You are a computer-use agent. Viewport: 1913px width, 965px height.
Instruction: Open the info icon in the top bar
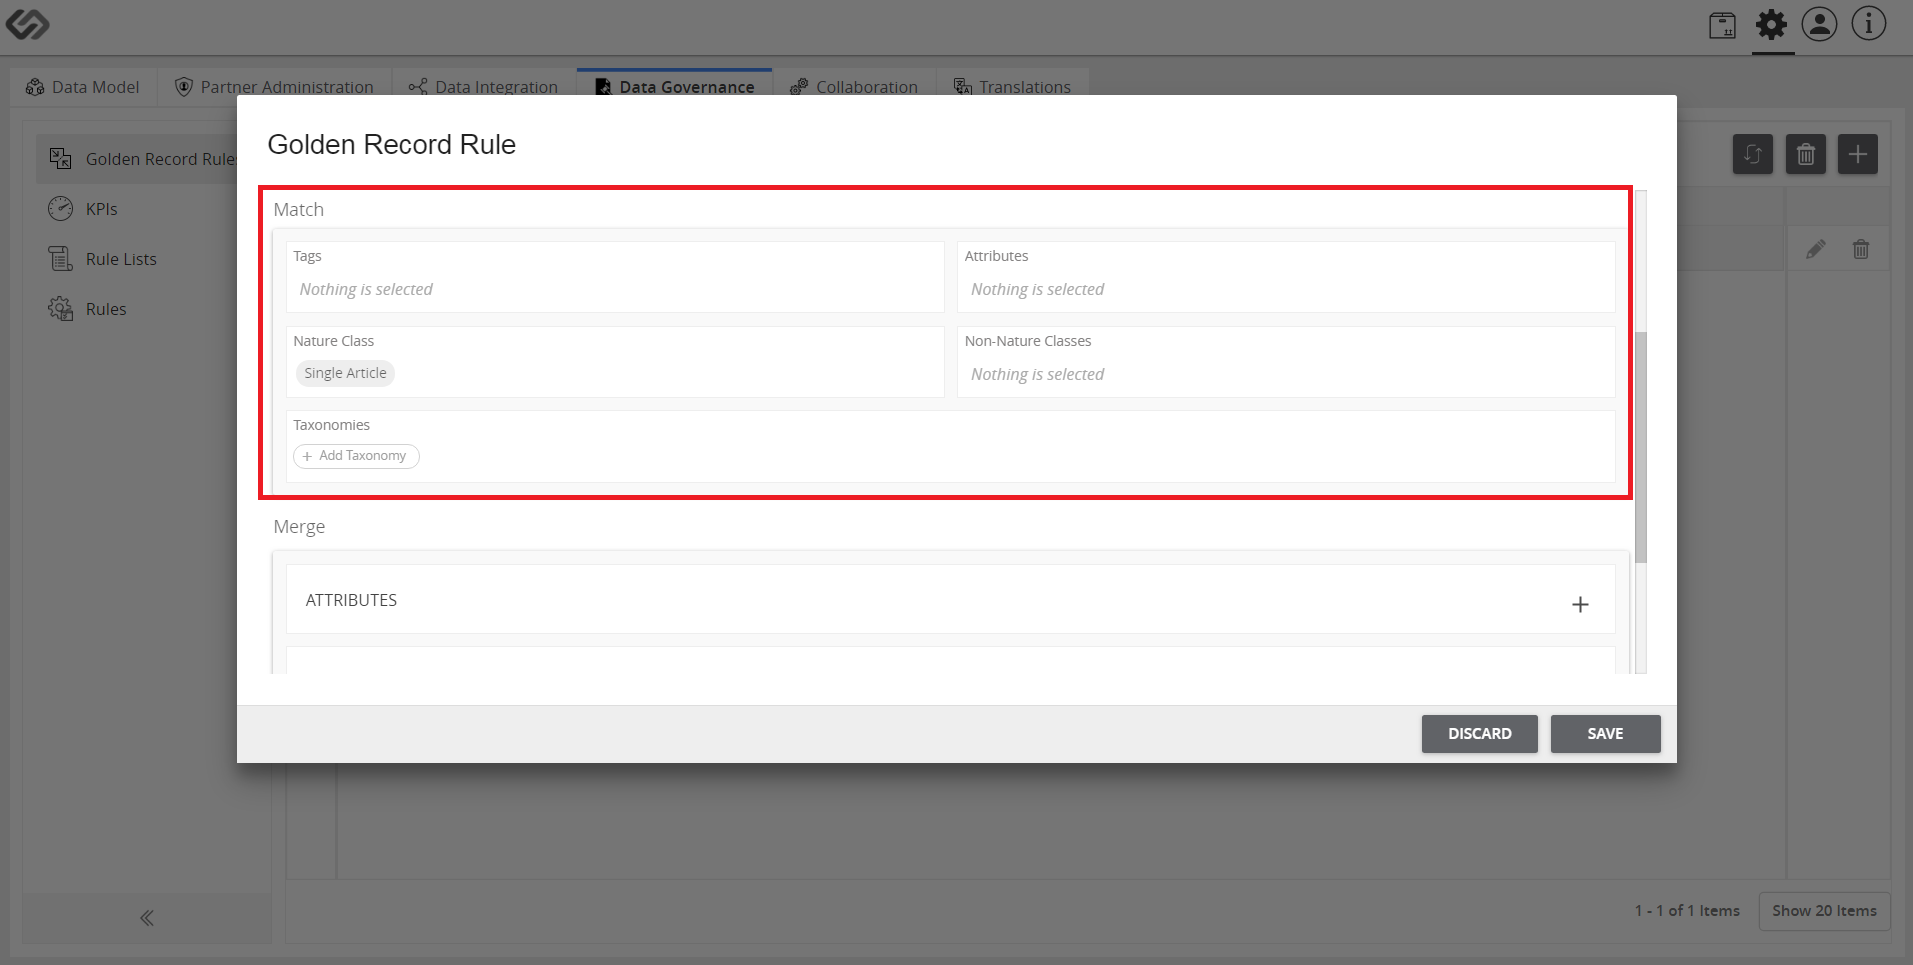click(1868, 24)
